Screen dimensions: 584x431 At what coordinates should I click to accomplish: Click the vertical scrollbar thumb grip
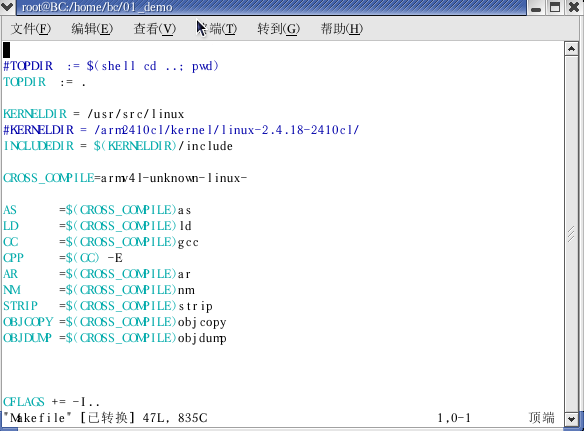571,234
